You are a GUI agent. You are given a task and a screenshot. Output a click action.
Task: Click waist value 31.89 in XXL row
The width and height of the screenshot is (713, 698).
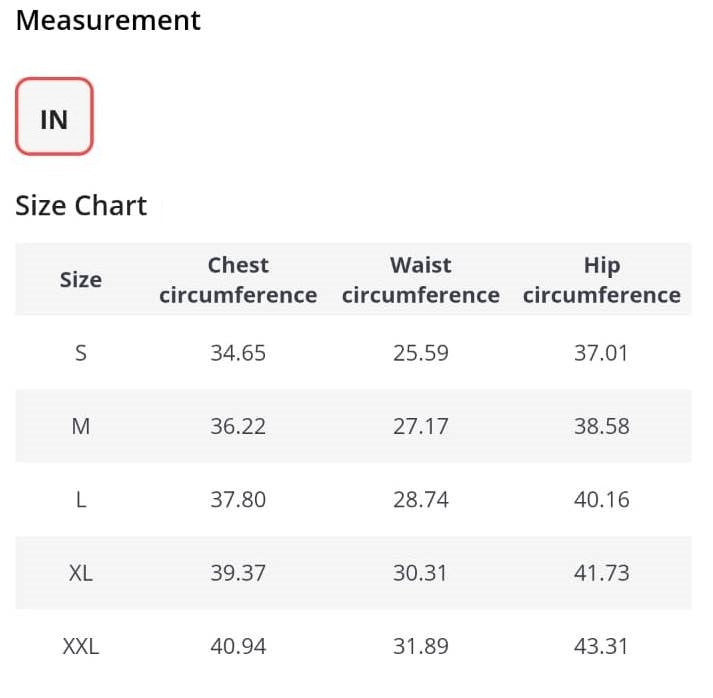click(421, 646)
